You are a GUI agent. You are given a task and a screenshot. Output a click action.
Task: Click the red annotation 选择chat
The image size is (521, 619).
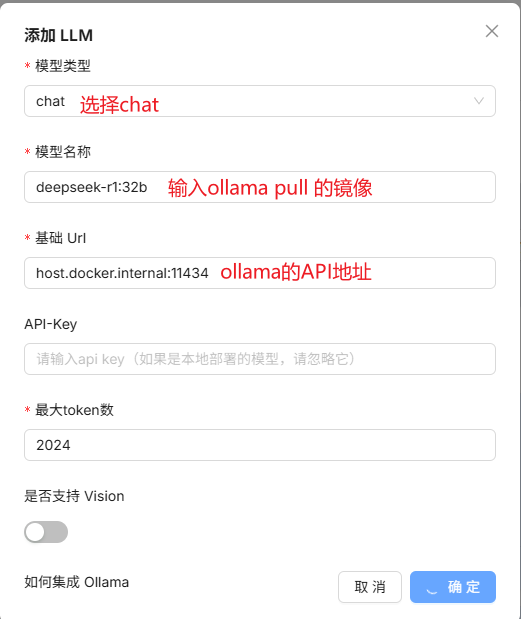tap(119, 105)
